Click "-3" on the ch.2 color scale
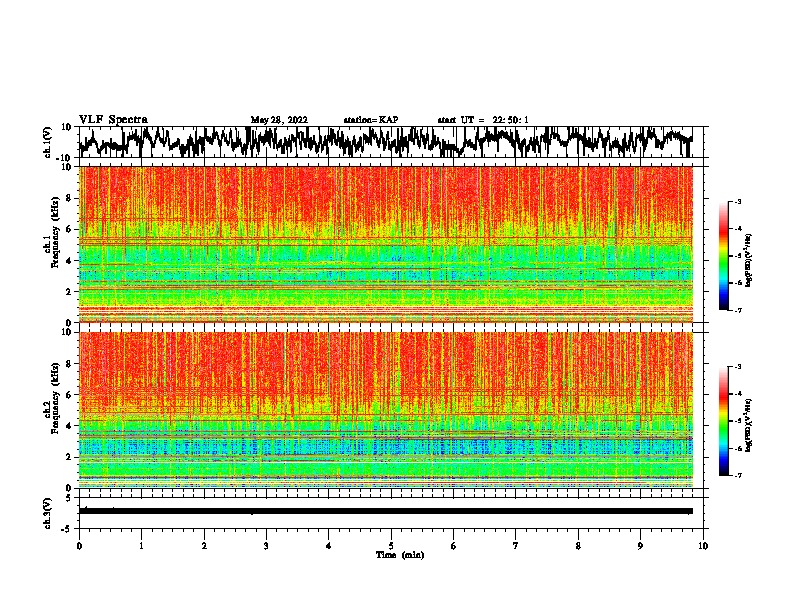Screen dimensions: 792x612 [x=737, y=367]
